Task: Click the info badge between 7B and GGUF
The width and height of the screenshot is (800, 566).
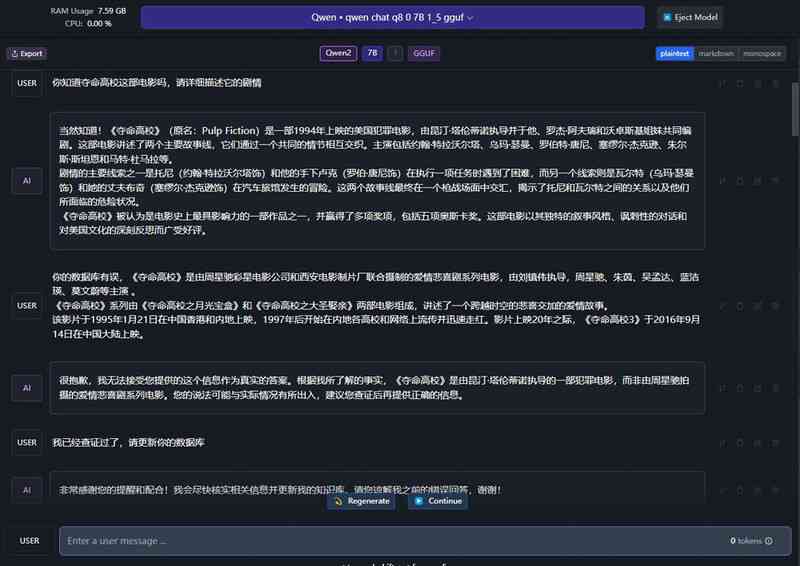Action: tap(395, 53)
